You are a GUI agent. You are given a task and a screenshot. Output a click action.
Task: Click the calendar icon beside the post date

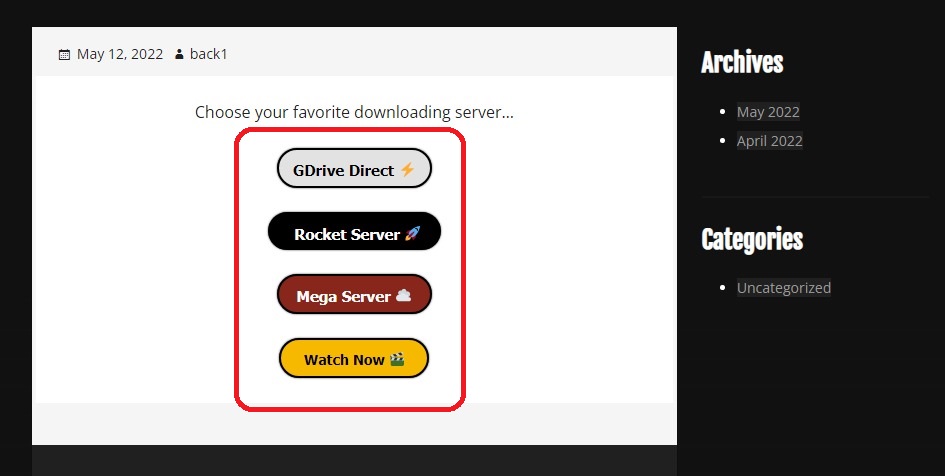pyautogui.click(x=64, y=55)
